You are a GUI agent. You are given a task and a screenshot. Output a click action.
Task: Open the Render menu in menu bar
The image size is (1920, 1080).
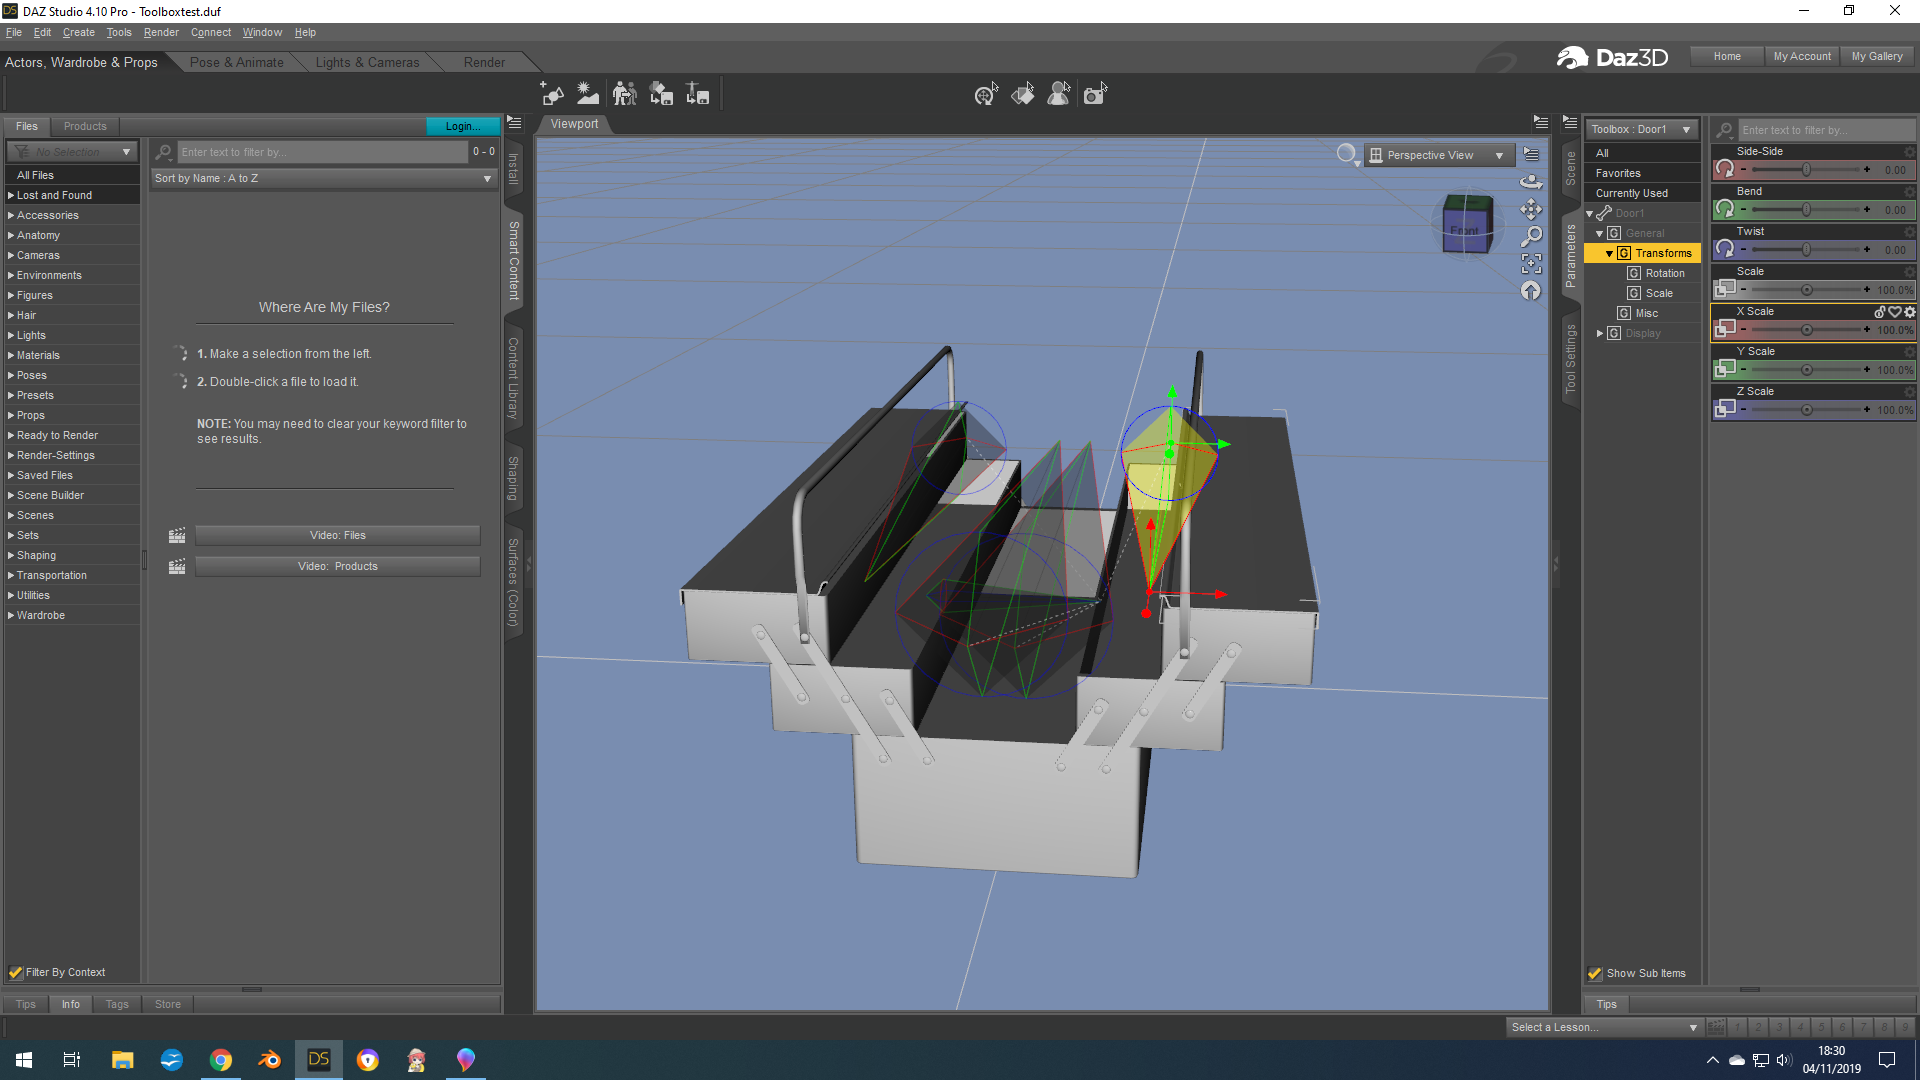tap(160, 32)
